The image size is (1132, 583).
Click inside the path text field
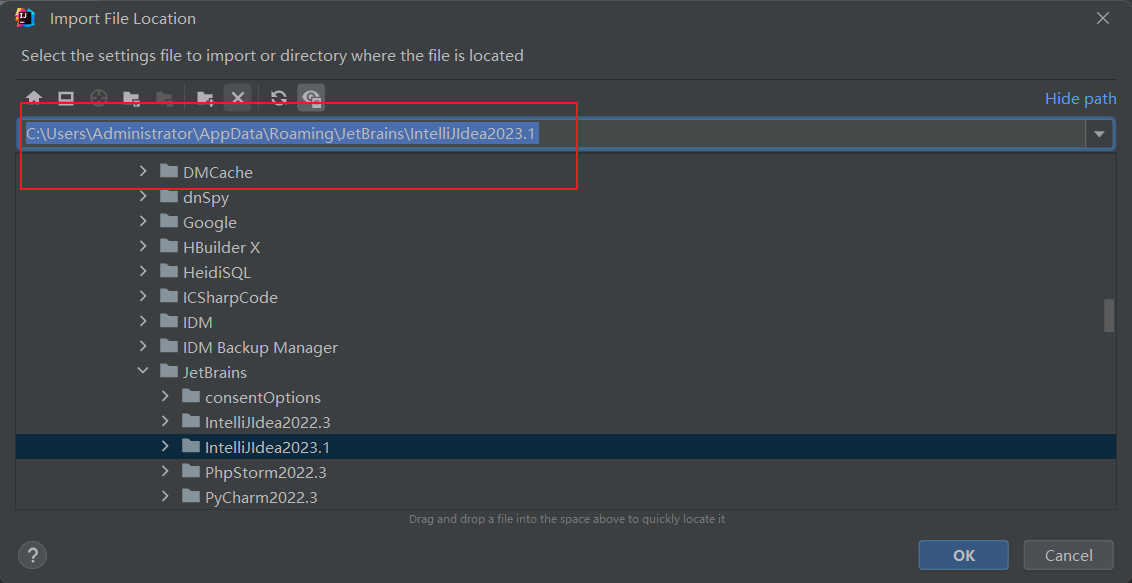[552, 133]
